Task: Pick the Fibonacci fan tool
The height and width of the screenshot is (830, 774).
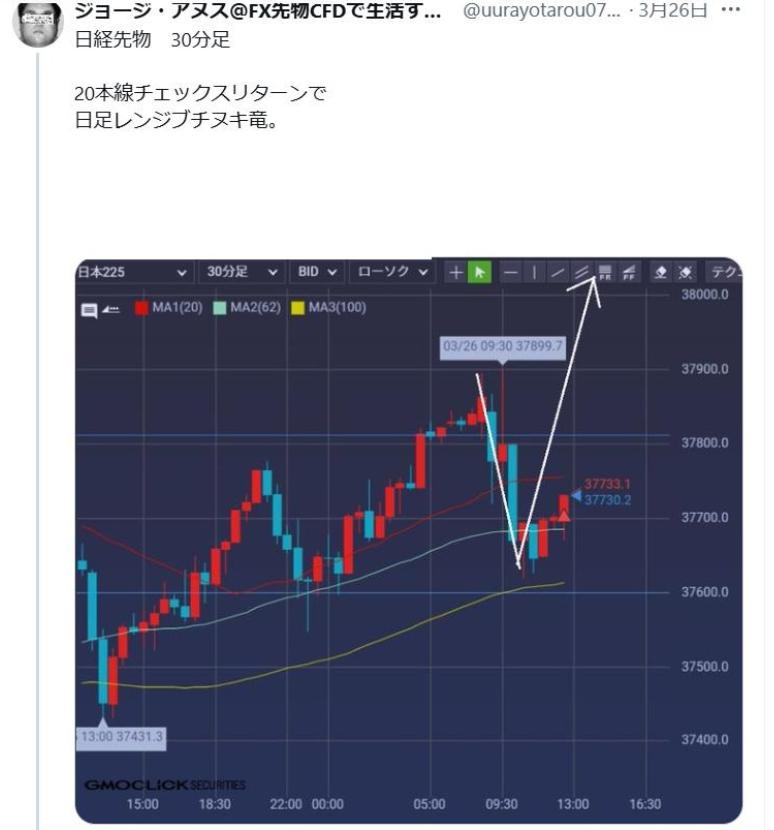Action: 629,272
